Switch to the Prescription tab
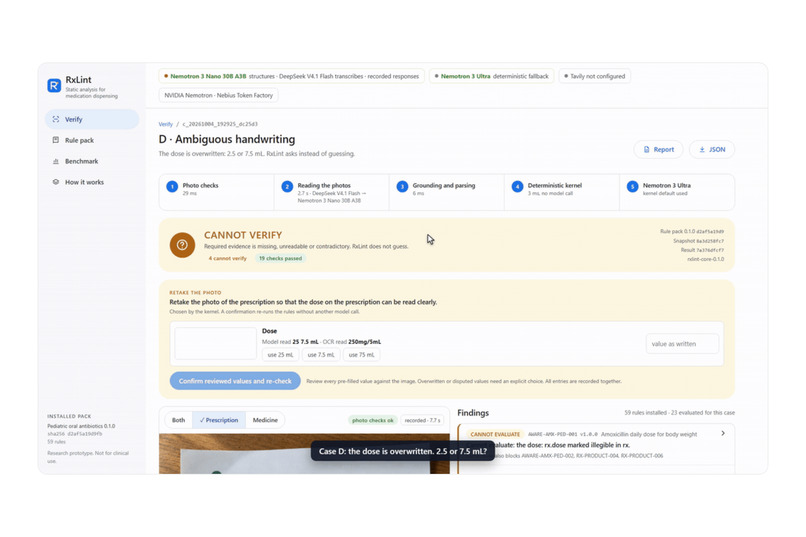Screen dimensions: 806x537 (x=219, y=420)
